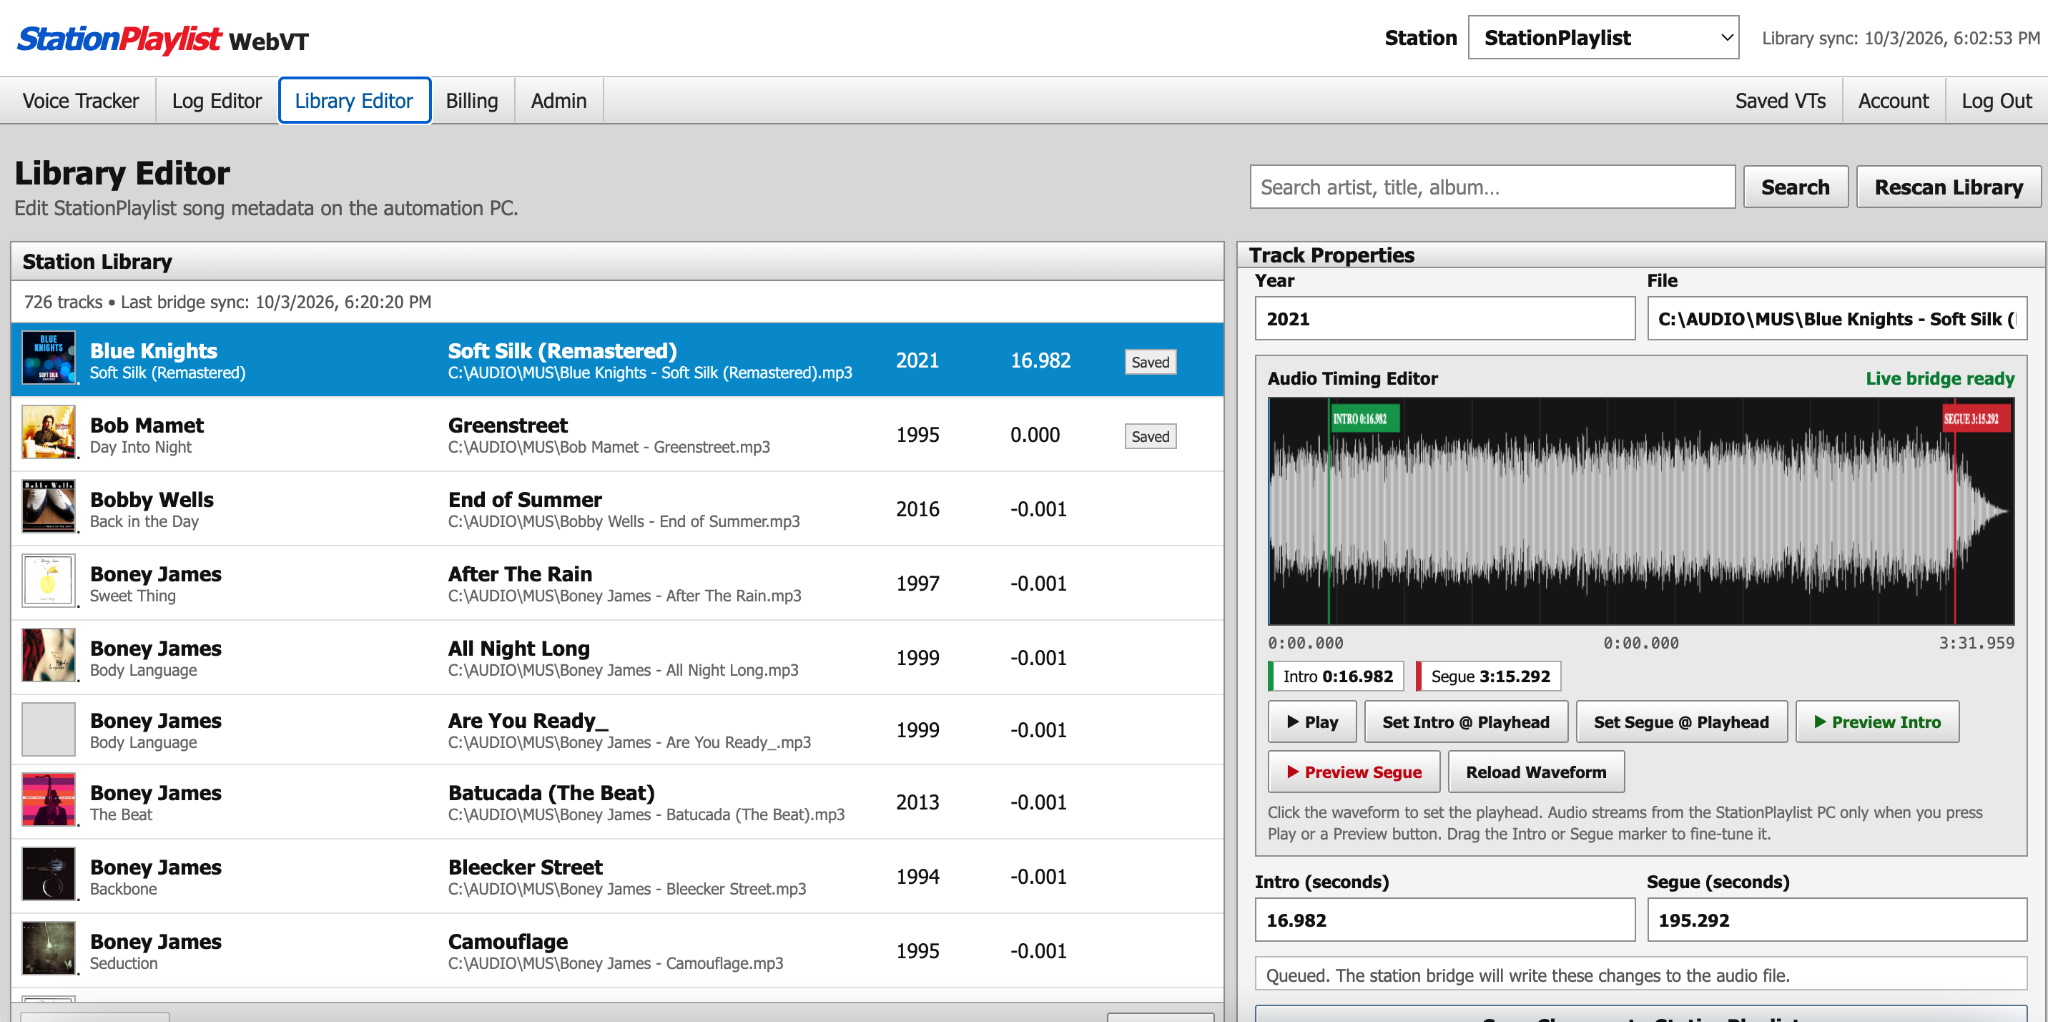Viewport: 2048px width, 1022px height.
Task: Select the After The Rain track title
Action: pos(519,574)
